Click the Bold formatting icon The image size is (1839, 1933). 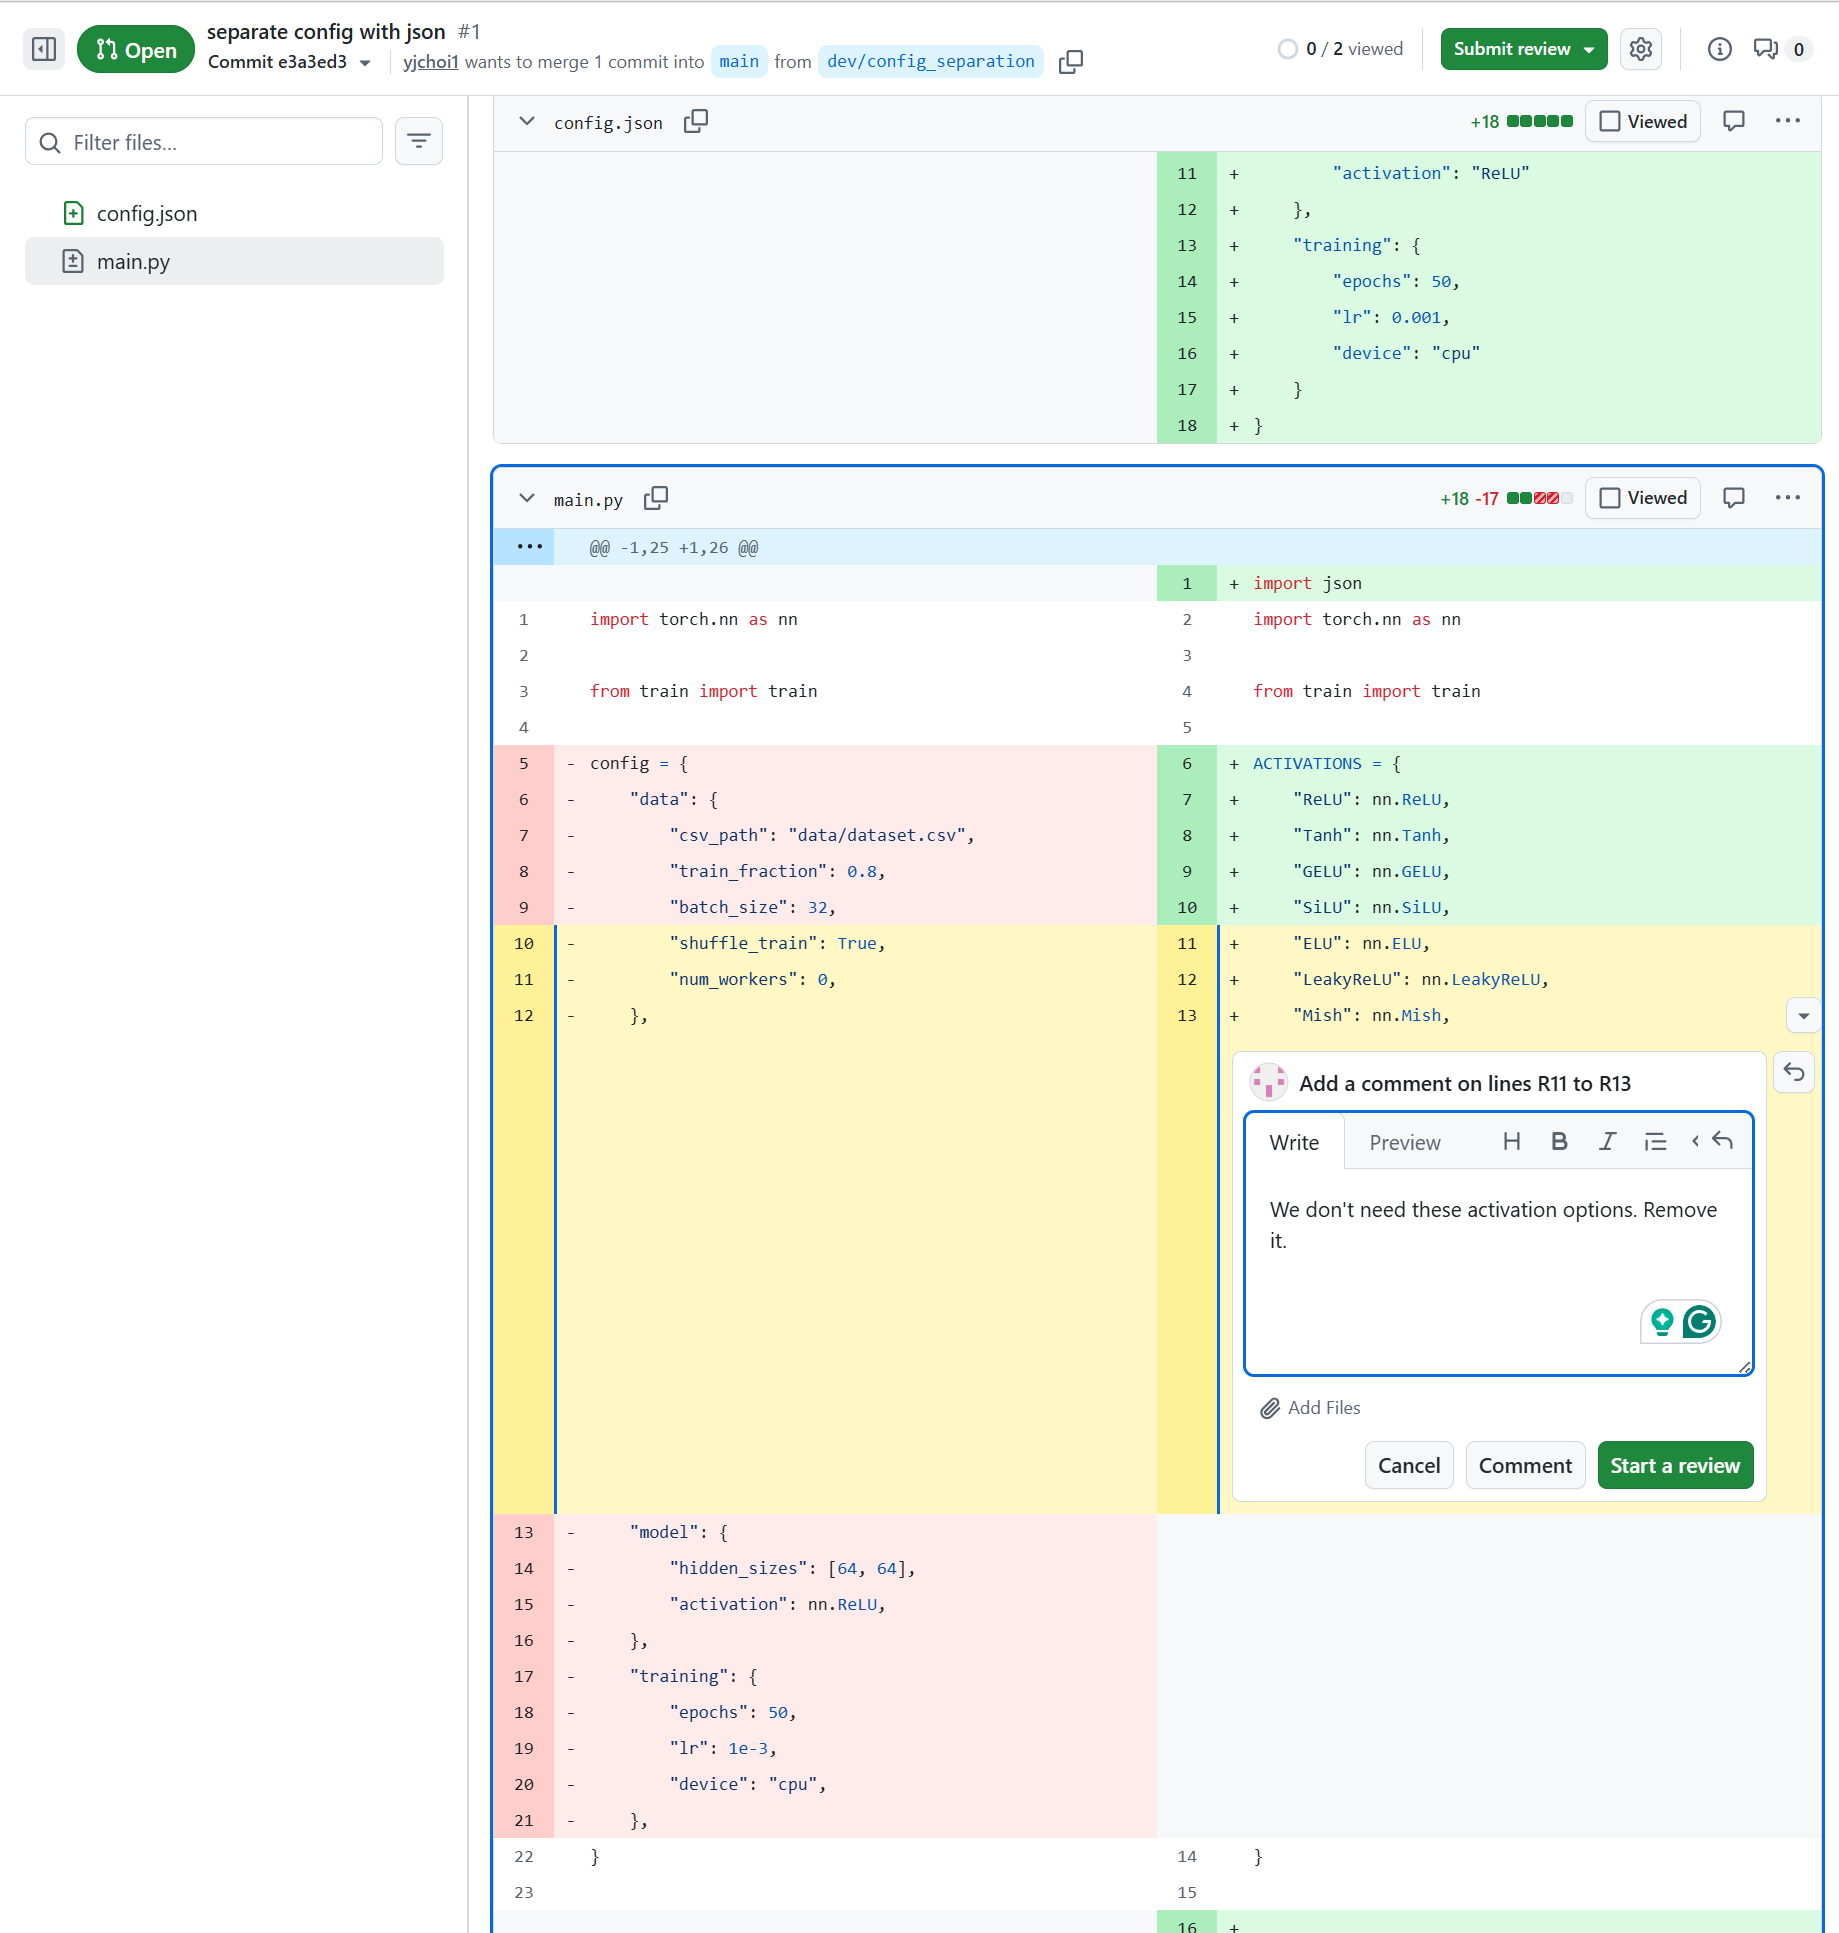pos(1558,1142)
